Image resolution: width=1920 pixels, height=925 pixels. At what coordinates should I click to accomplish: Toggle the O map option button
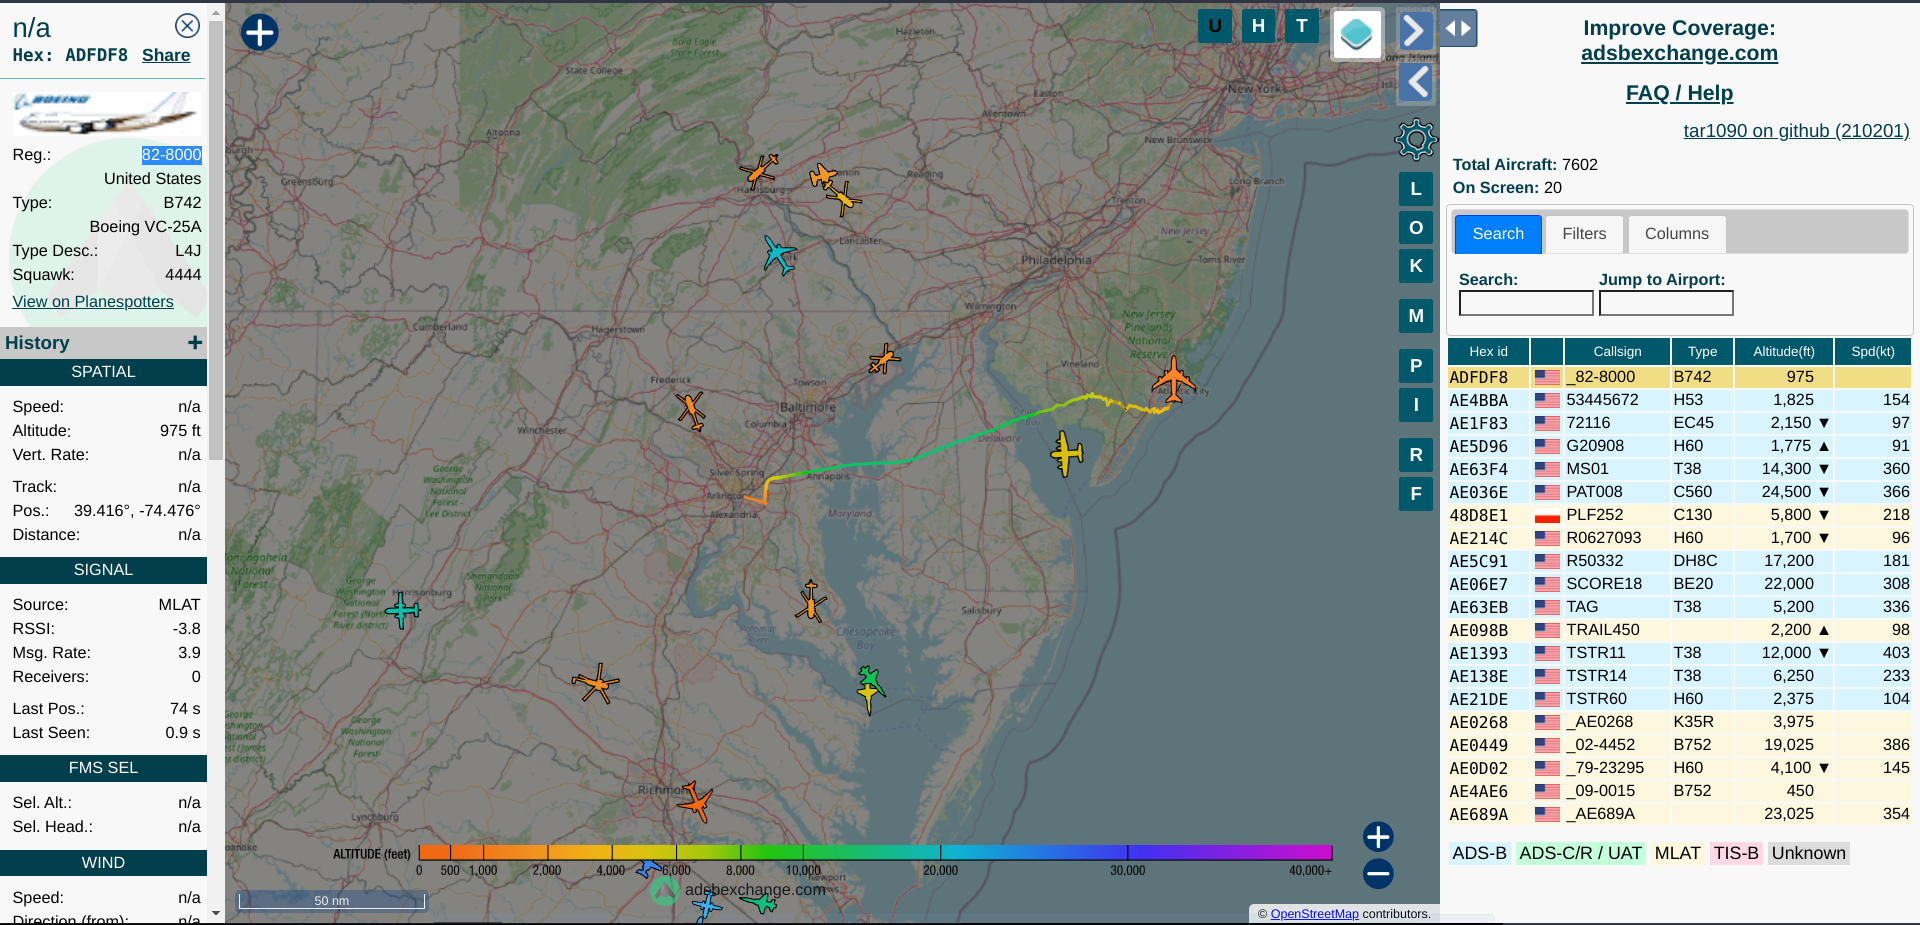[1416, 228]
